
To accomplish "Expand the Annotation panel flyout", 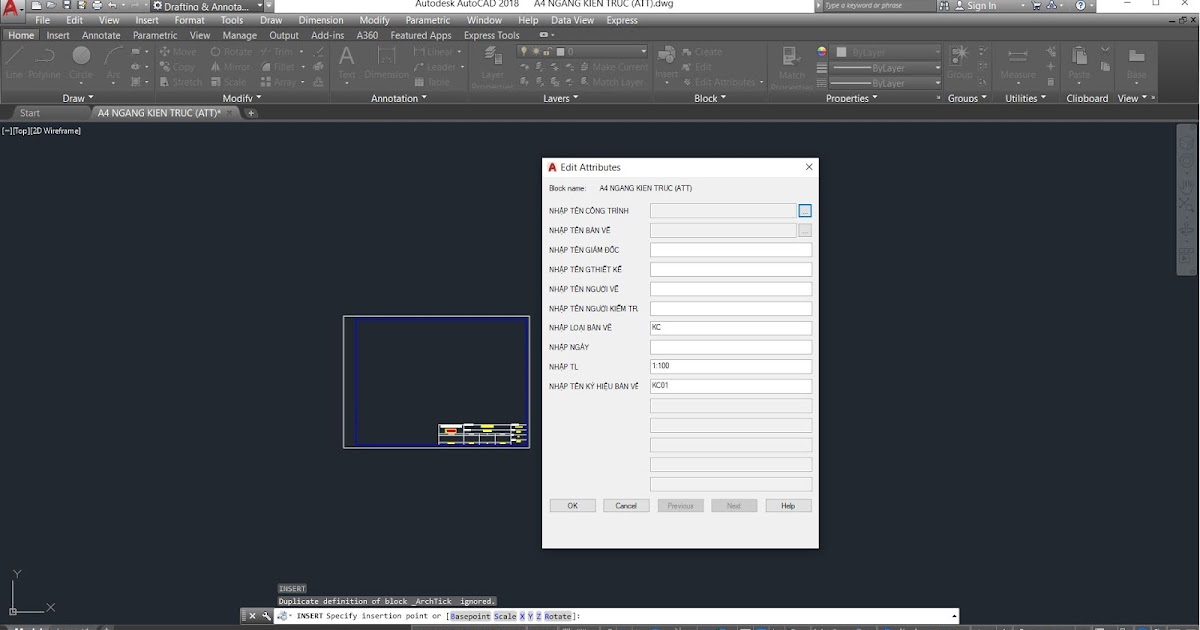I will [398, 98].
